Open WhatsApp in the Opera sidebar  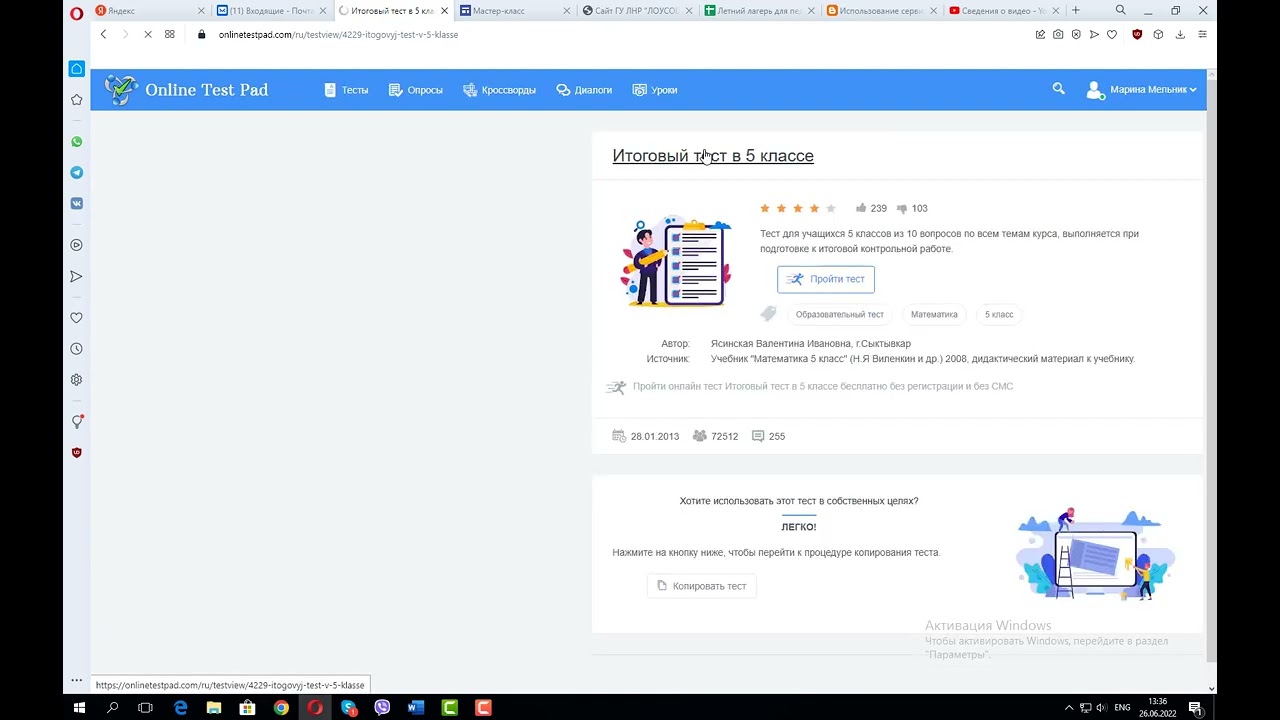click(76, 142)
